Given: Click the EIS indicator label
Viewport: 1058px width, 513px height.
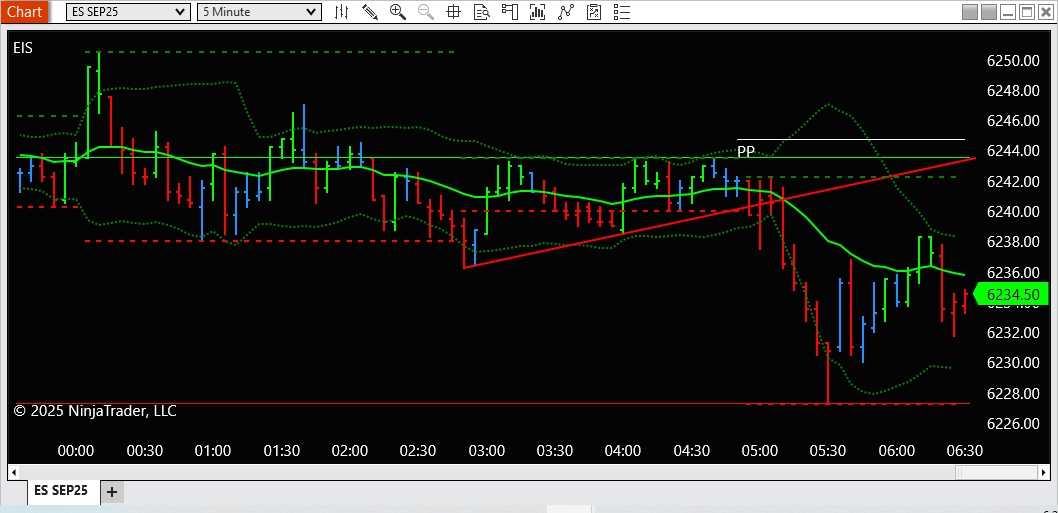Looking at the screenshot, I should 23,47.
